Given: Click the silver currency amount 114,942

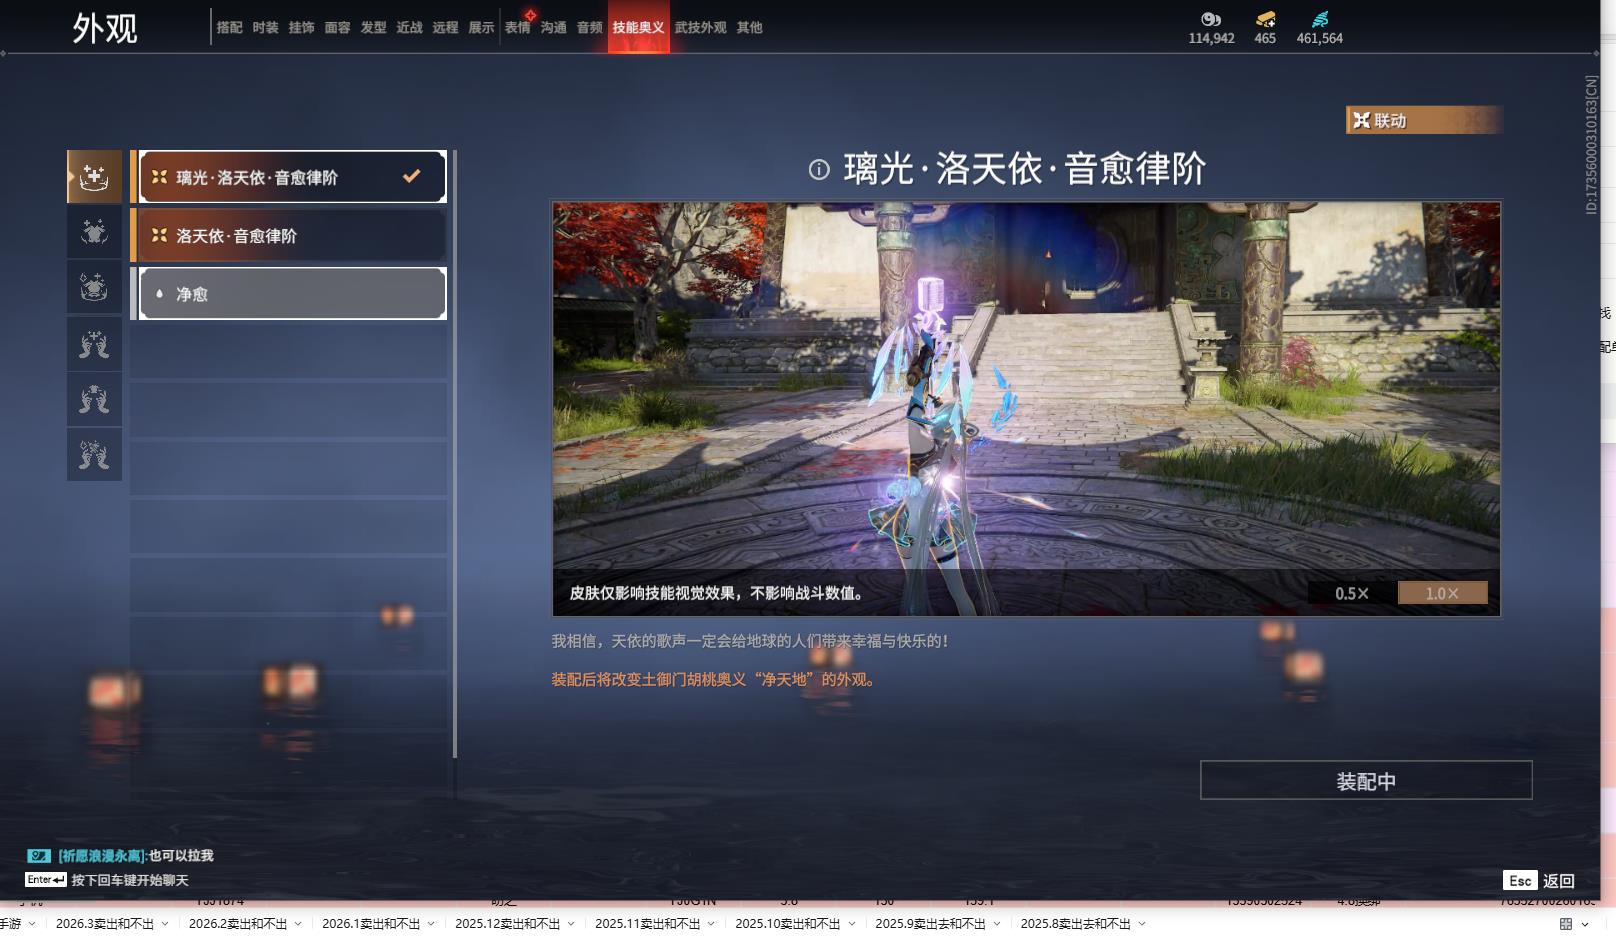Looking at the screenshot, I should (1211, 38).
